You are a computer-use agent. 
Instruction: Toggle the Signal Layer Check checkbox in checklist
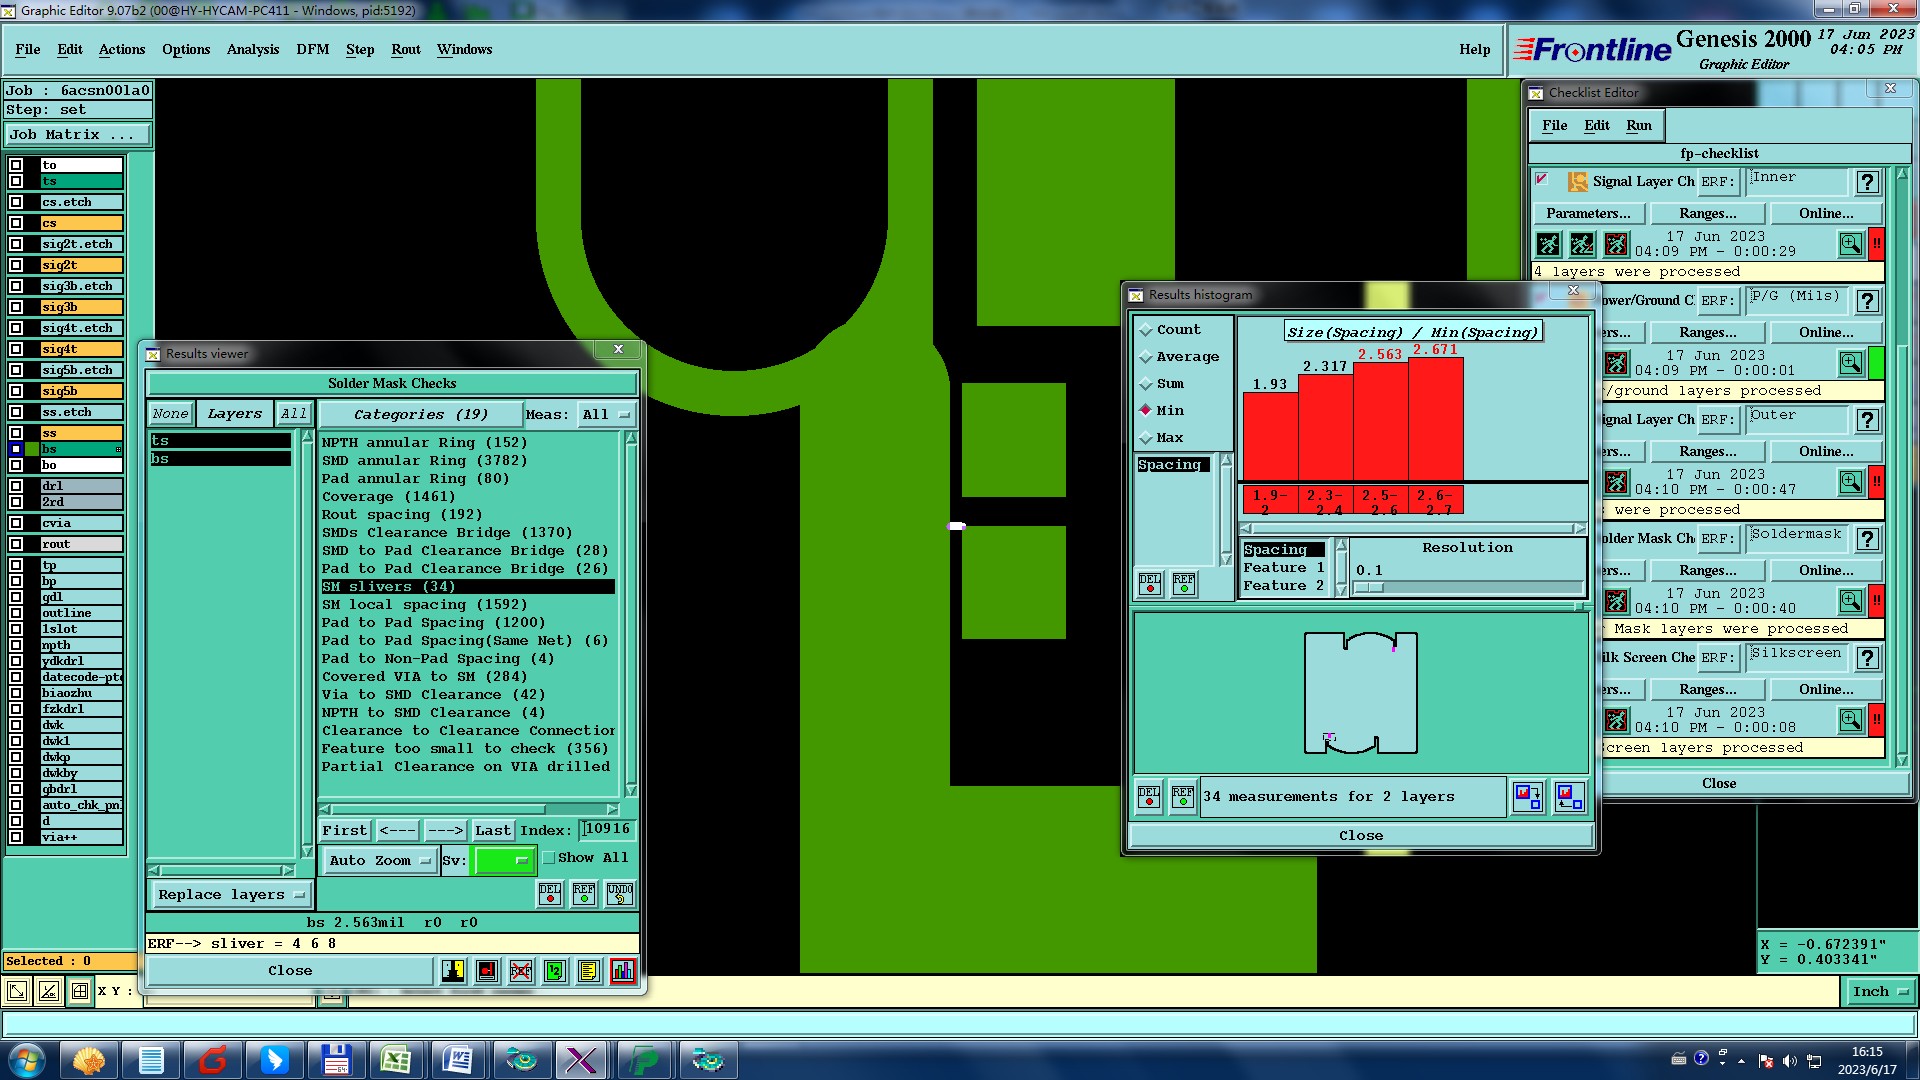click(x=1541, y=180)
